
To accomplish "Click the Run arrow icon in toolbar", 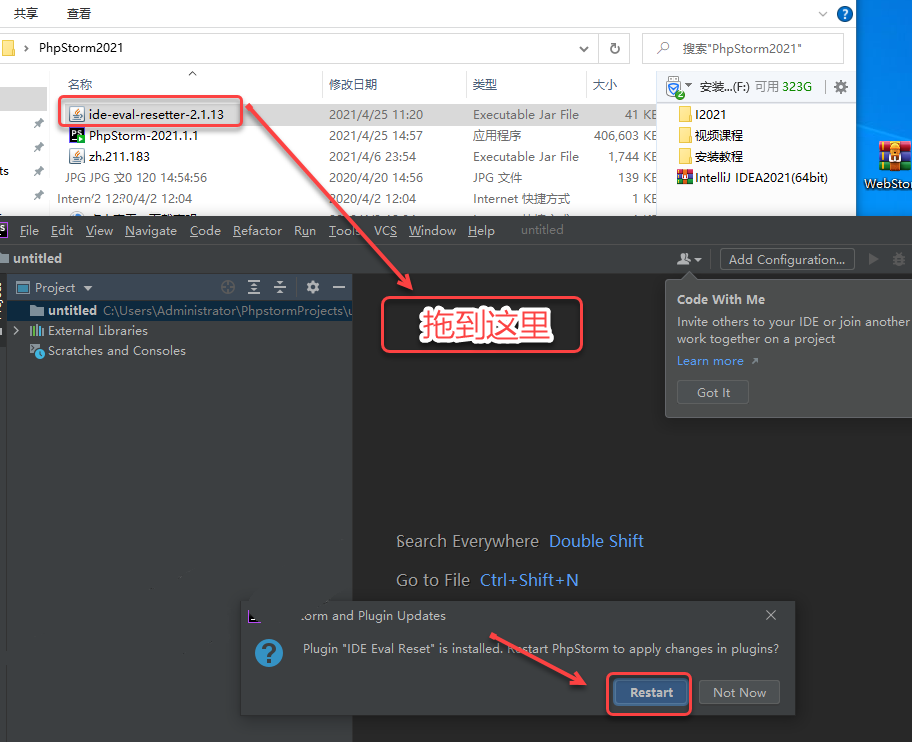I will coord(873,259).
